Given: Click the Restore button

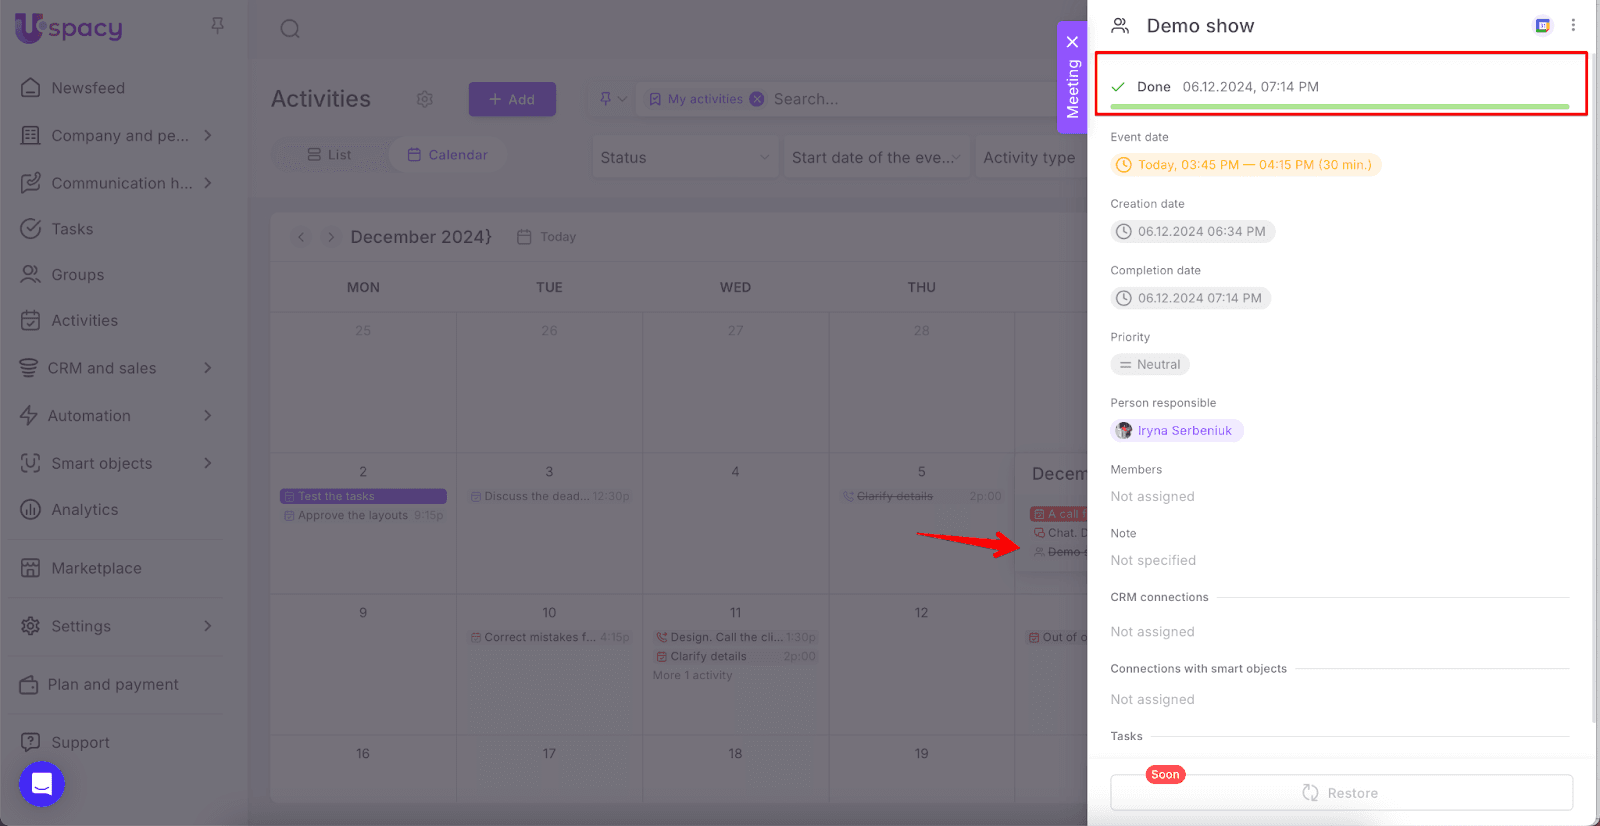Looking at the screenshot, I should pos(1340,793).
